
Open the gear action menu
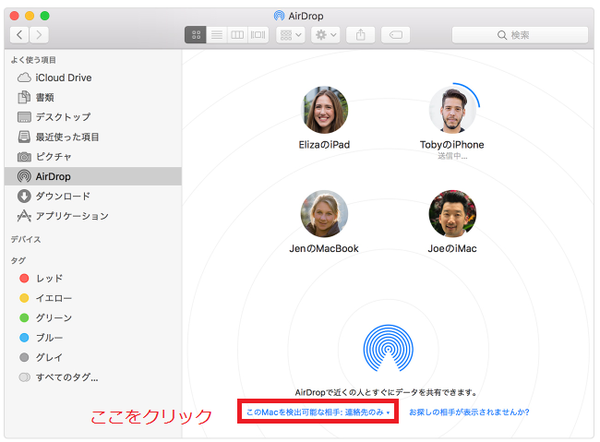click(325, 34)
